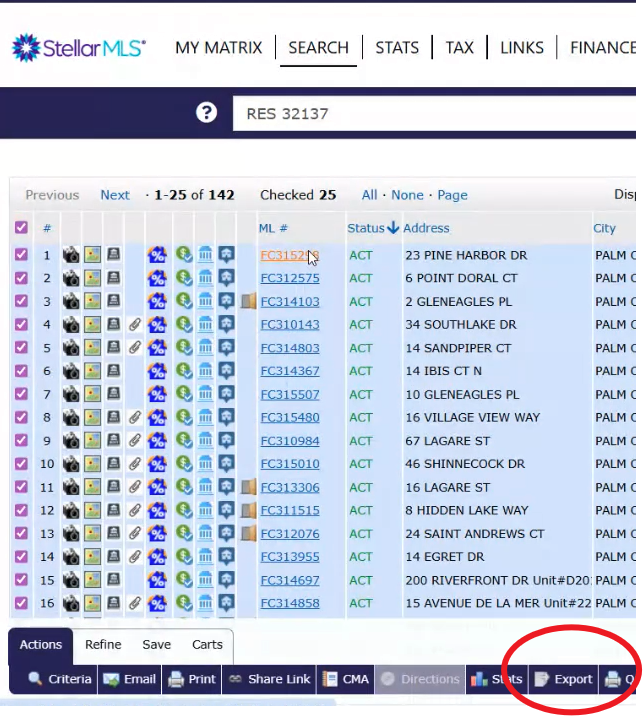The image size is (643, 716).
Task: Click the blue map pin house icon in row 7
Action: (x=227, y=394)
